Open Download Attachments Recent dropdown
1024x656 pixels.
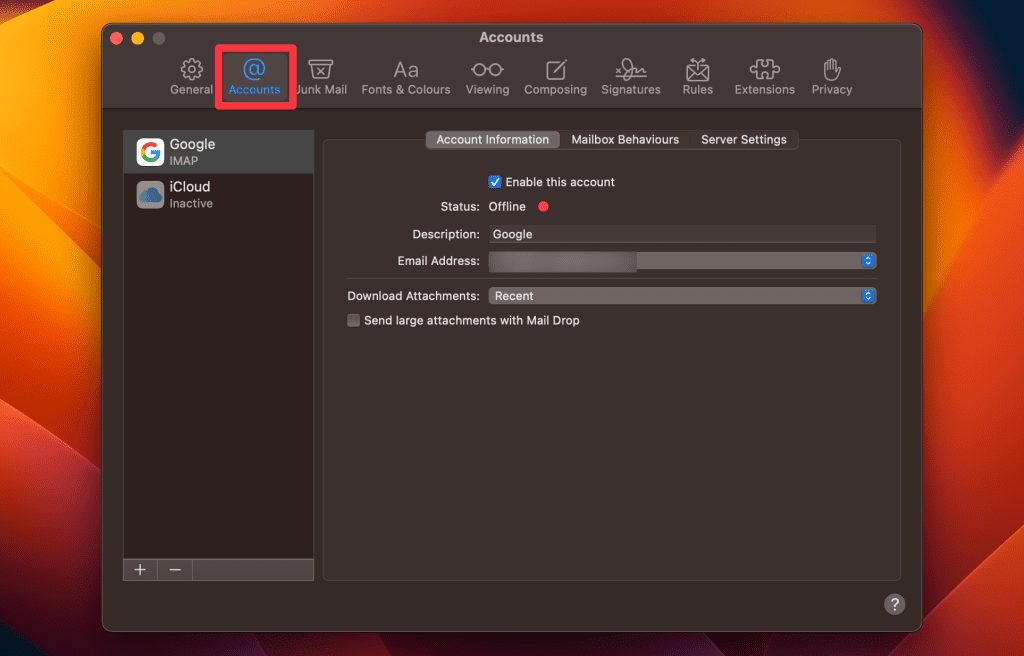[682, 296]
